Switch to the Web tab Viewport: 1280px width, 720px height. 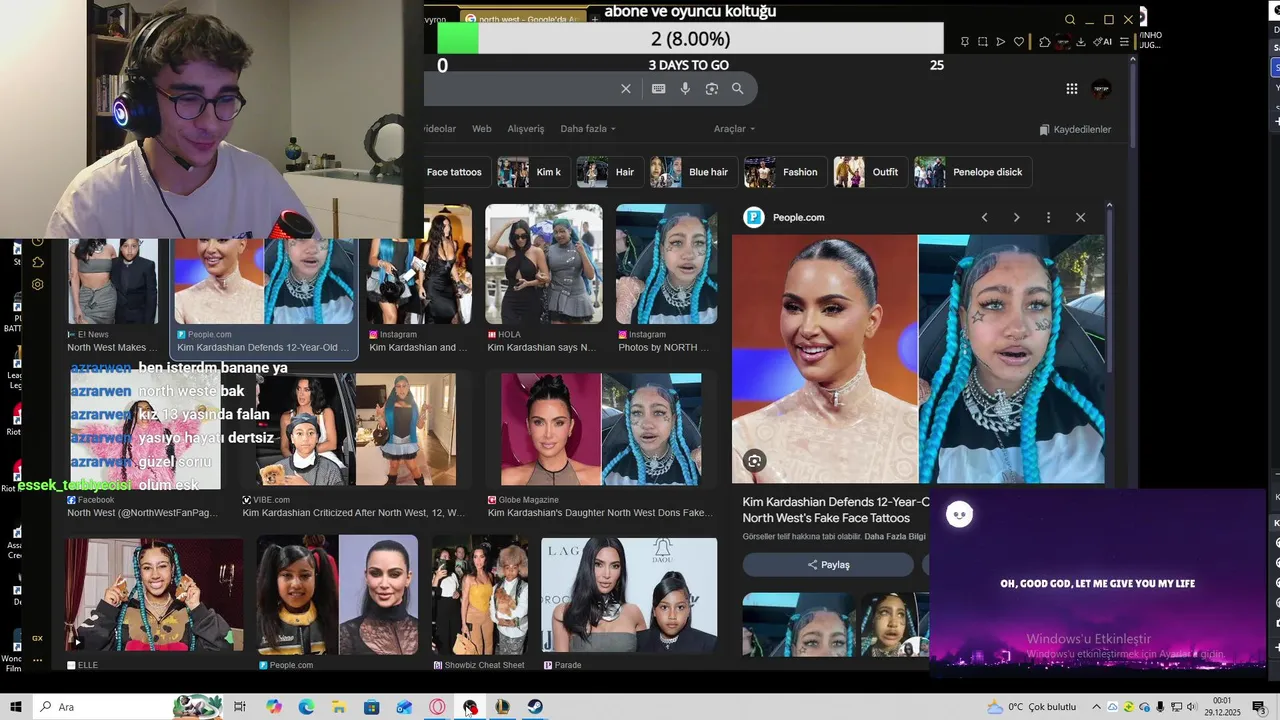click(482, 129)
